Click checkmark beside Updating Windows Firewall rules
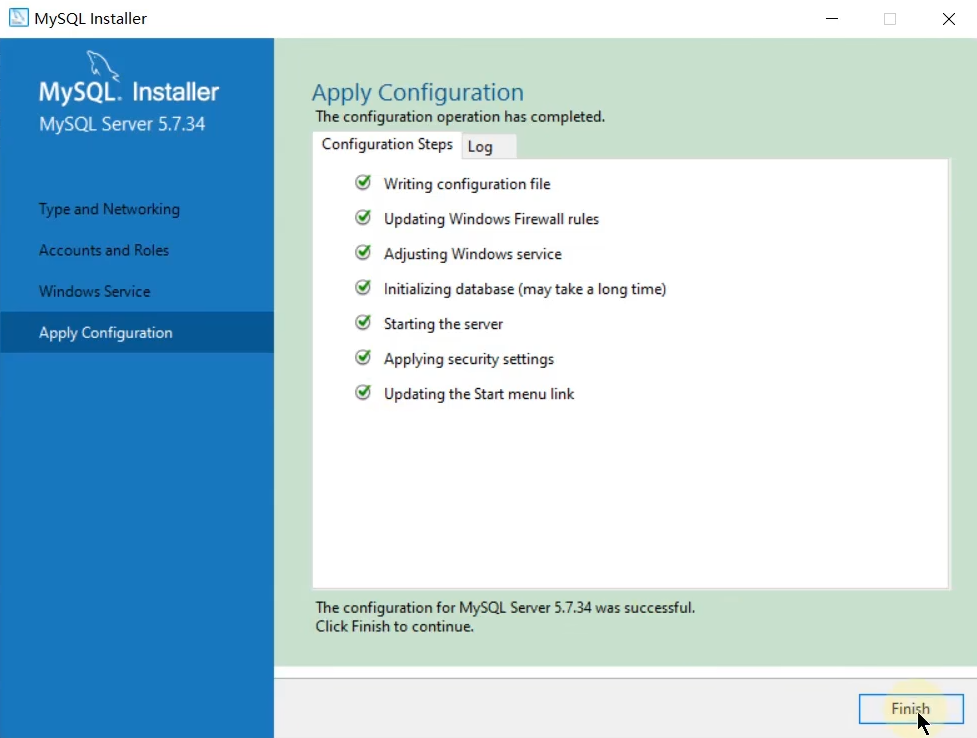Screen dimensions: 977x738 pos(363,218)
